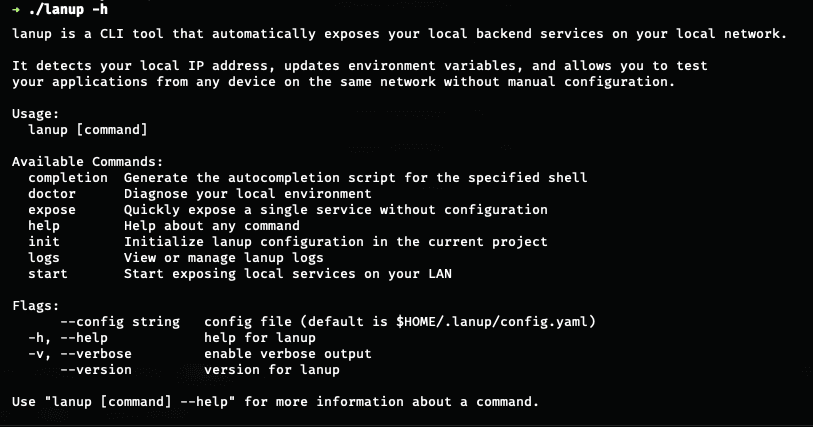This screenshot has height=427, width=813.
Task: Click the Available Commands: heading
Action: point(87,161)
